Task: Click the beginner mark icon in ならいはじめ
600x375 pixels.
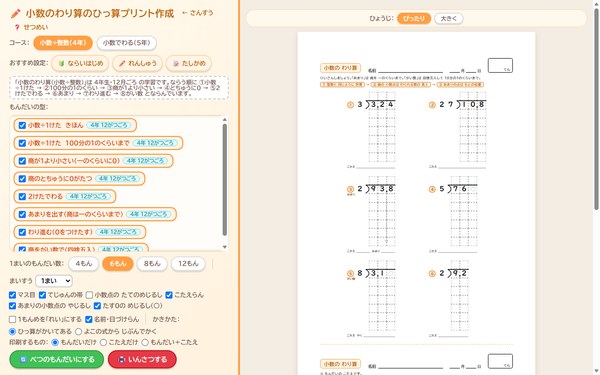Action: tap(61, 64)
